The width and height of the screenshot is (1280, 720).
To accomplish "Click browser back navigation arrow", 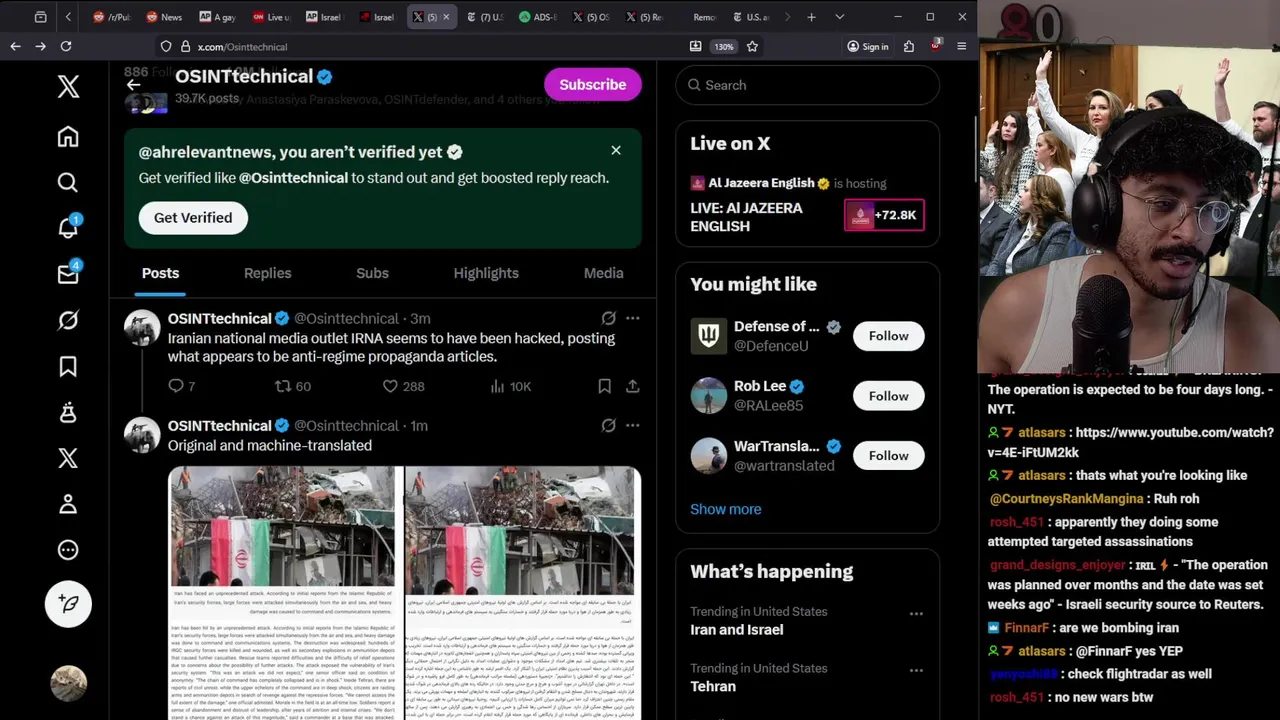I will pyautogui.click(x=15, y=46).
